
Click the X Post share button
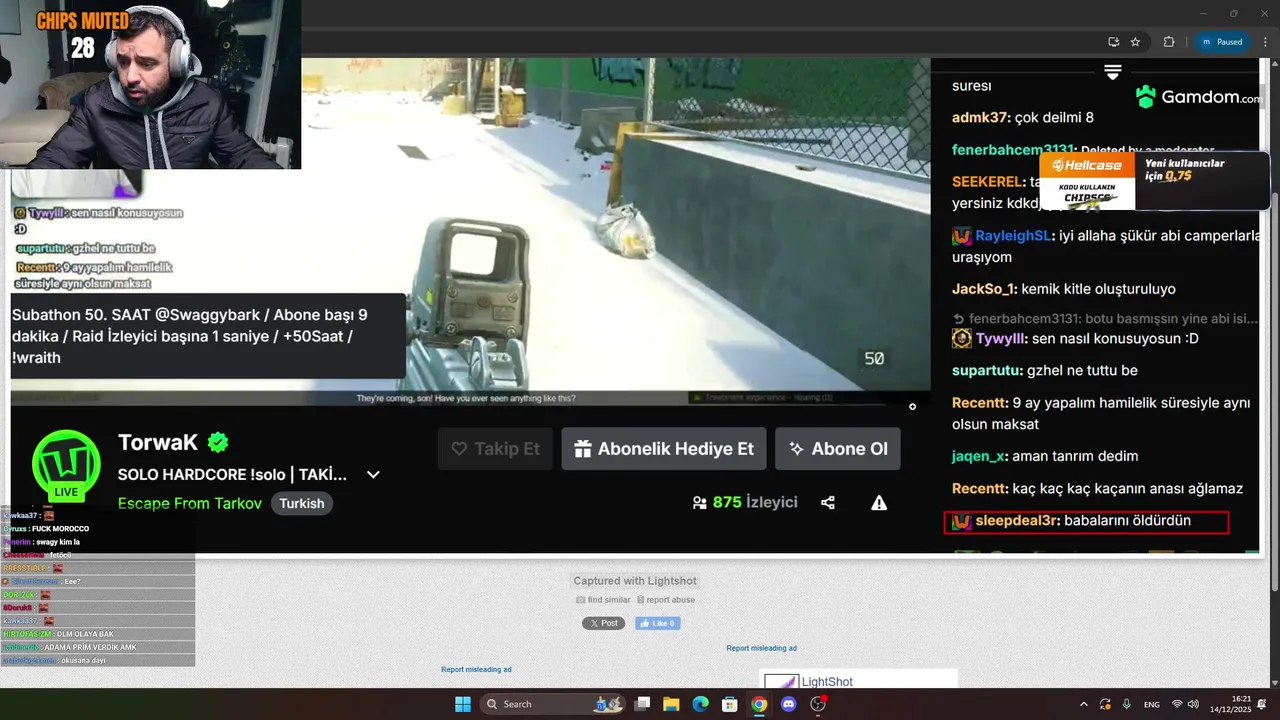603,623
